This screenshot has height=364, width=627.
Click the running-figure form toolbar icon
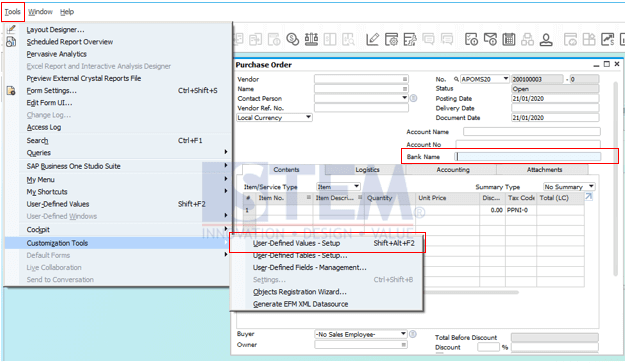coord(409,39)
